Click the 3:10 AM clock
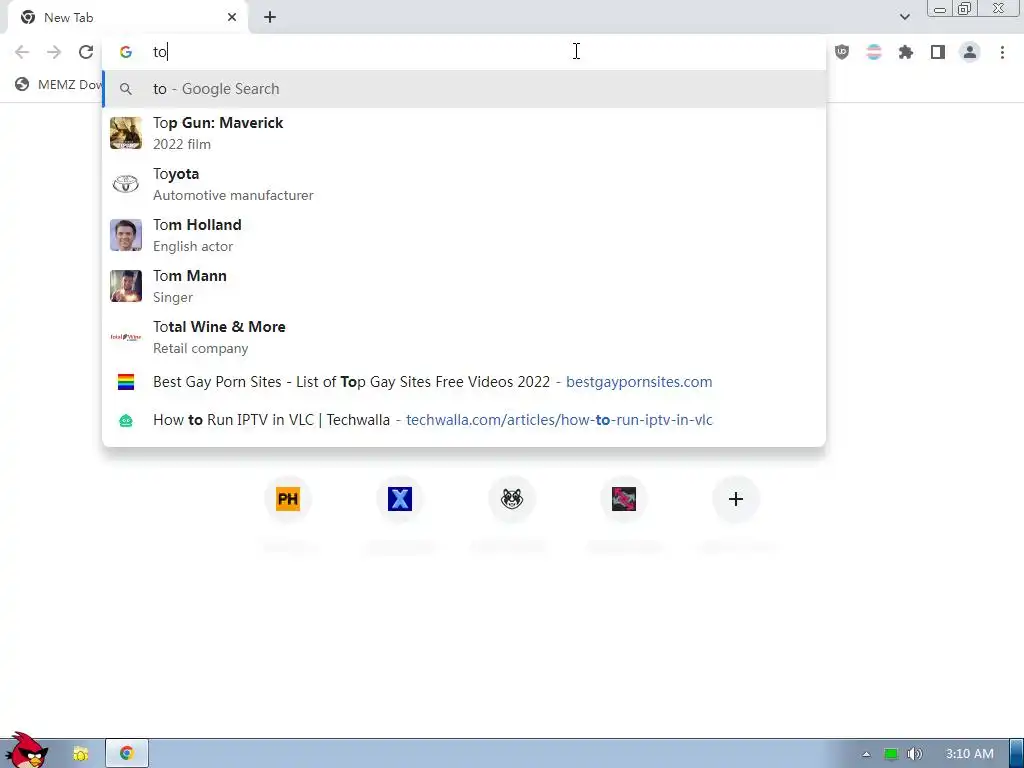This screenshot has height=768, width=1024. [970, 754]
